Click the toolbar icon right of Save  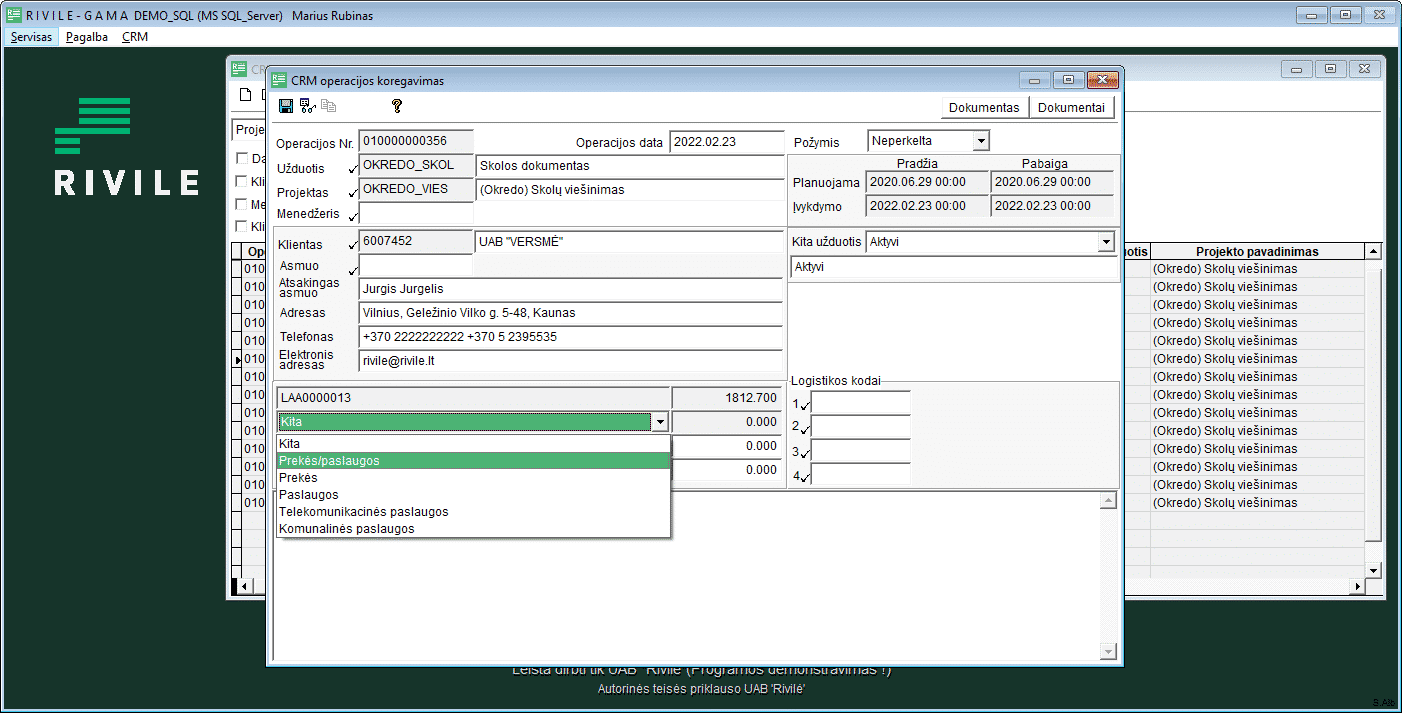coord(307,106)
